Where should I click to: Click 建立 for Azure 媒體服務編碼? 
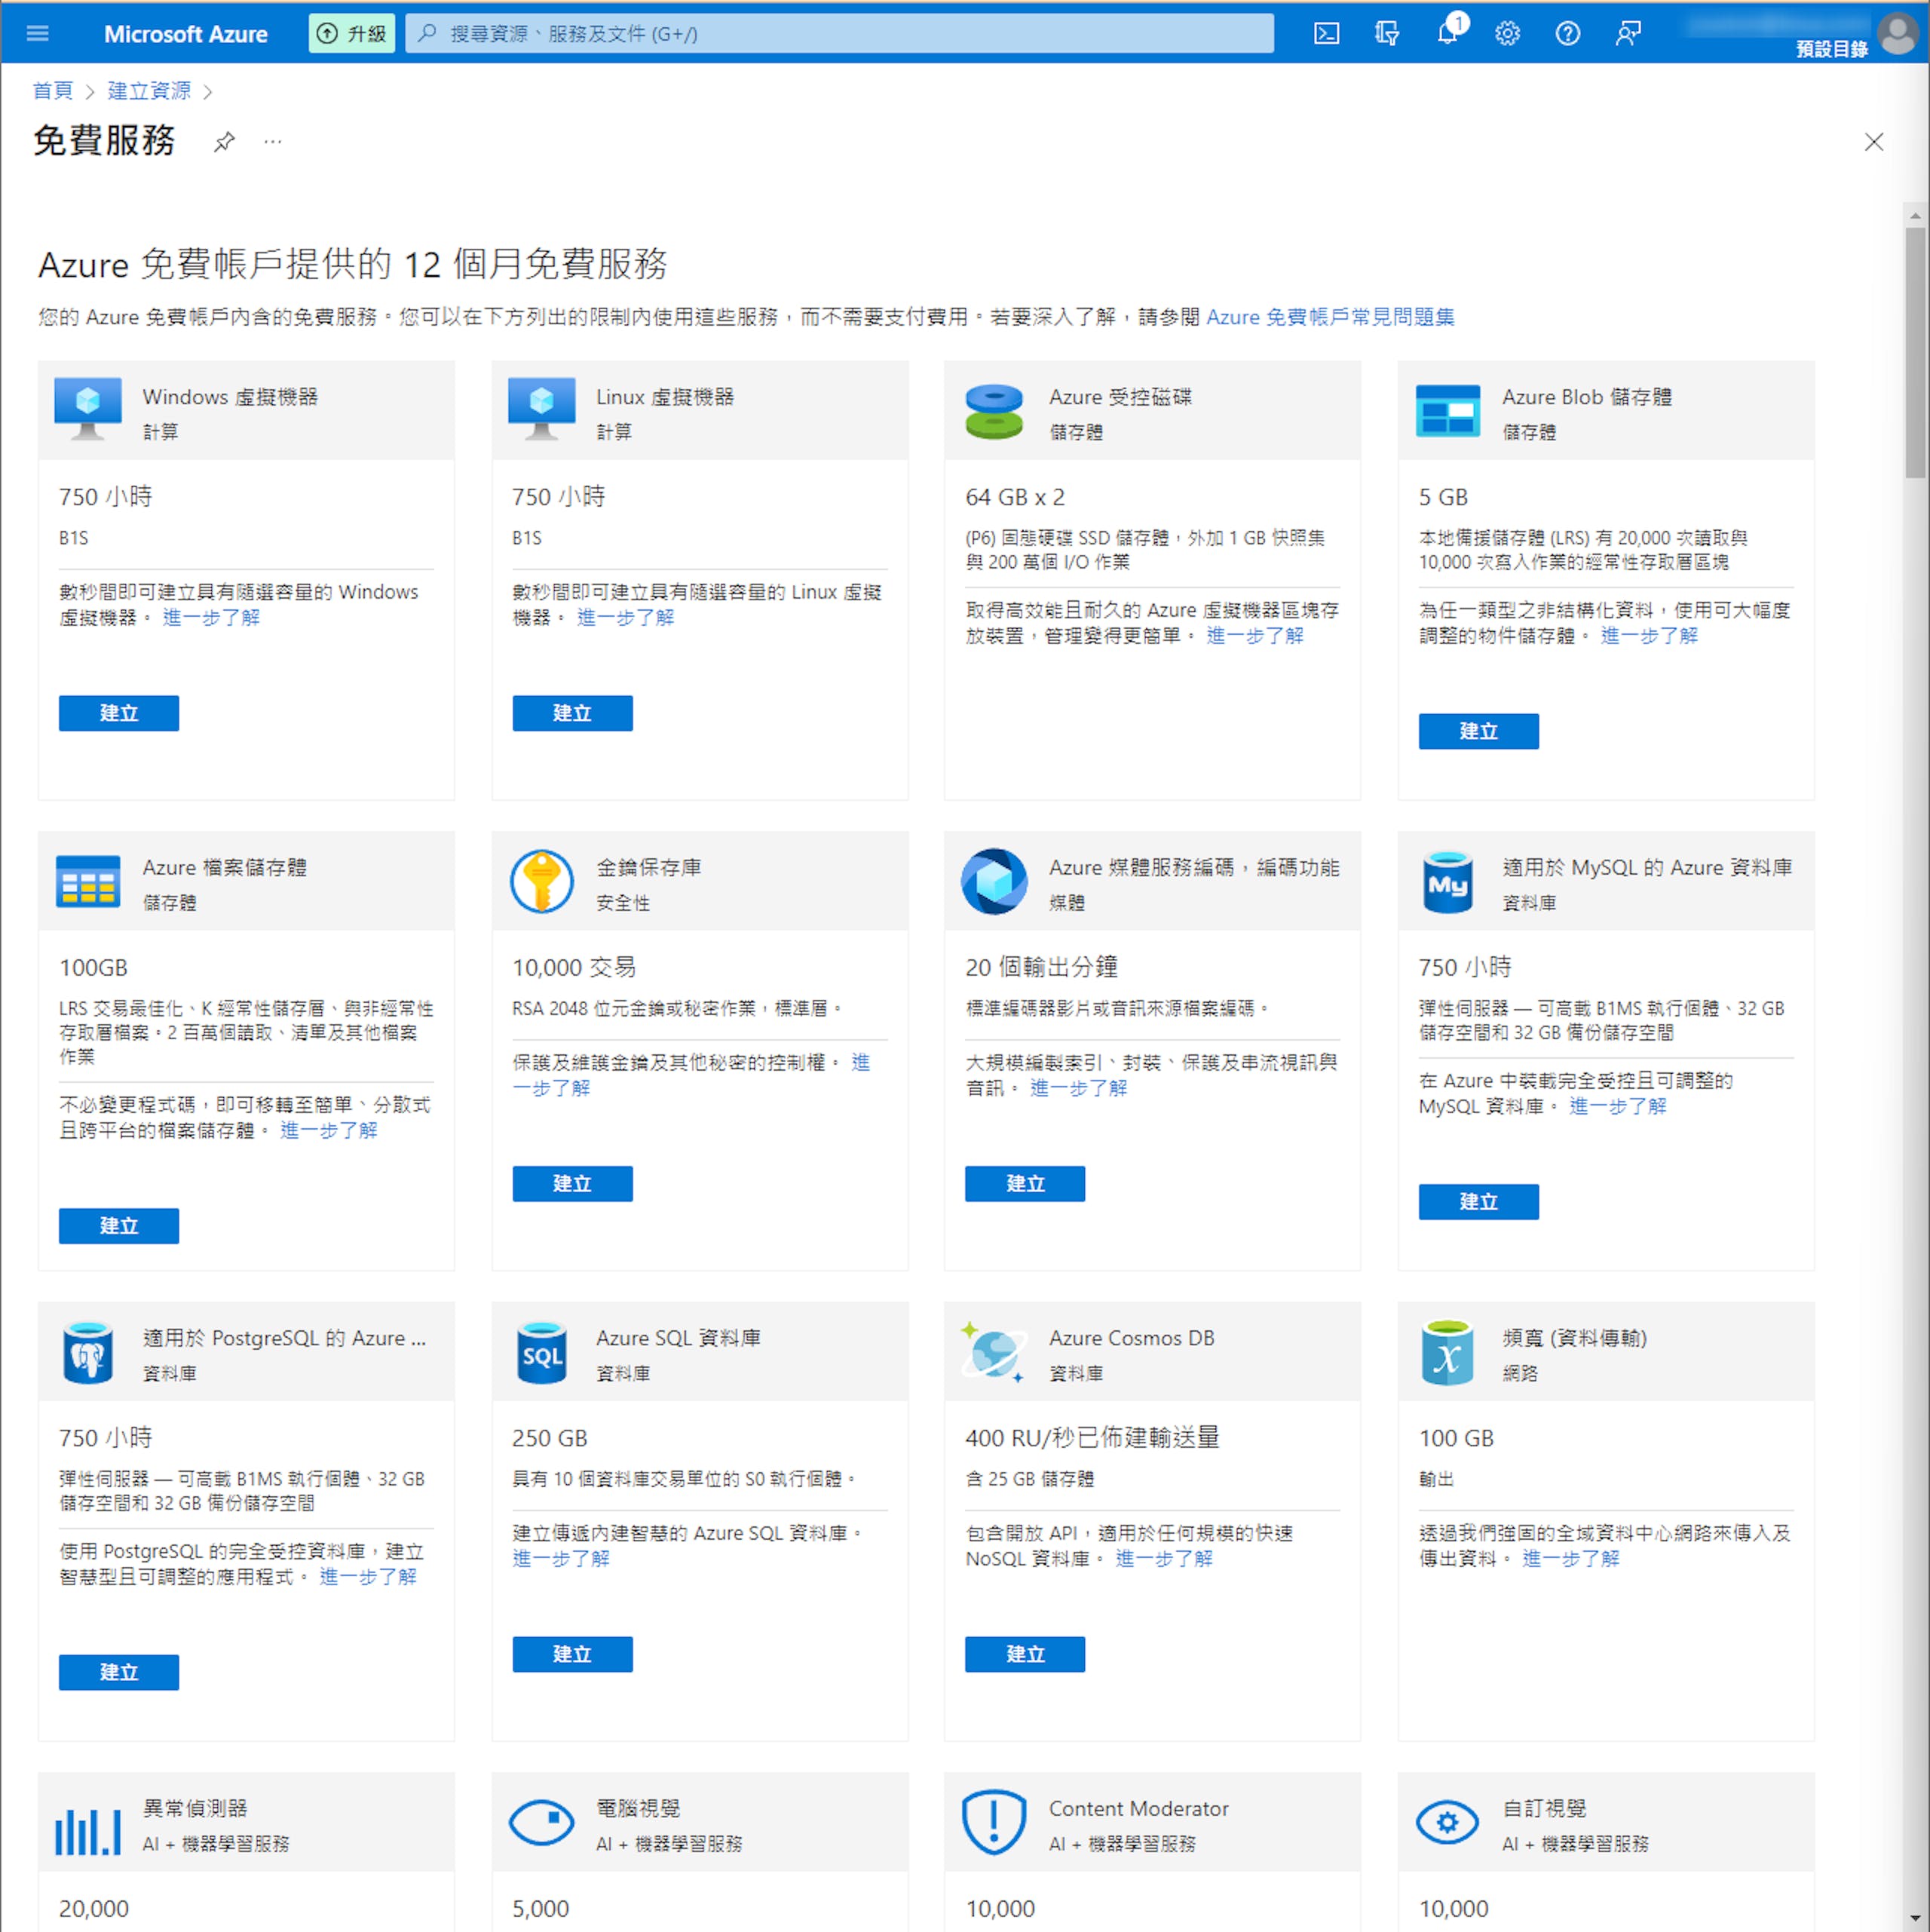(1025, 1184)
